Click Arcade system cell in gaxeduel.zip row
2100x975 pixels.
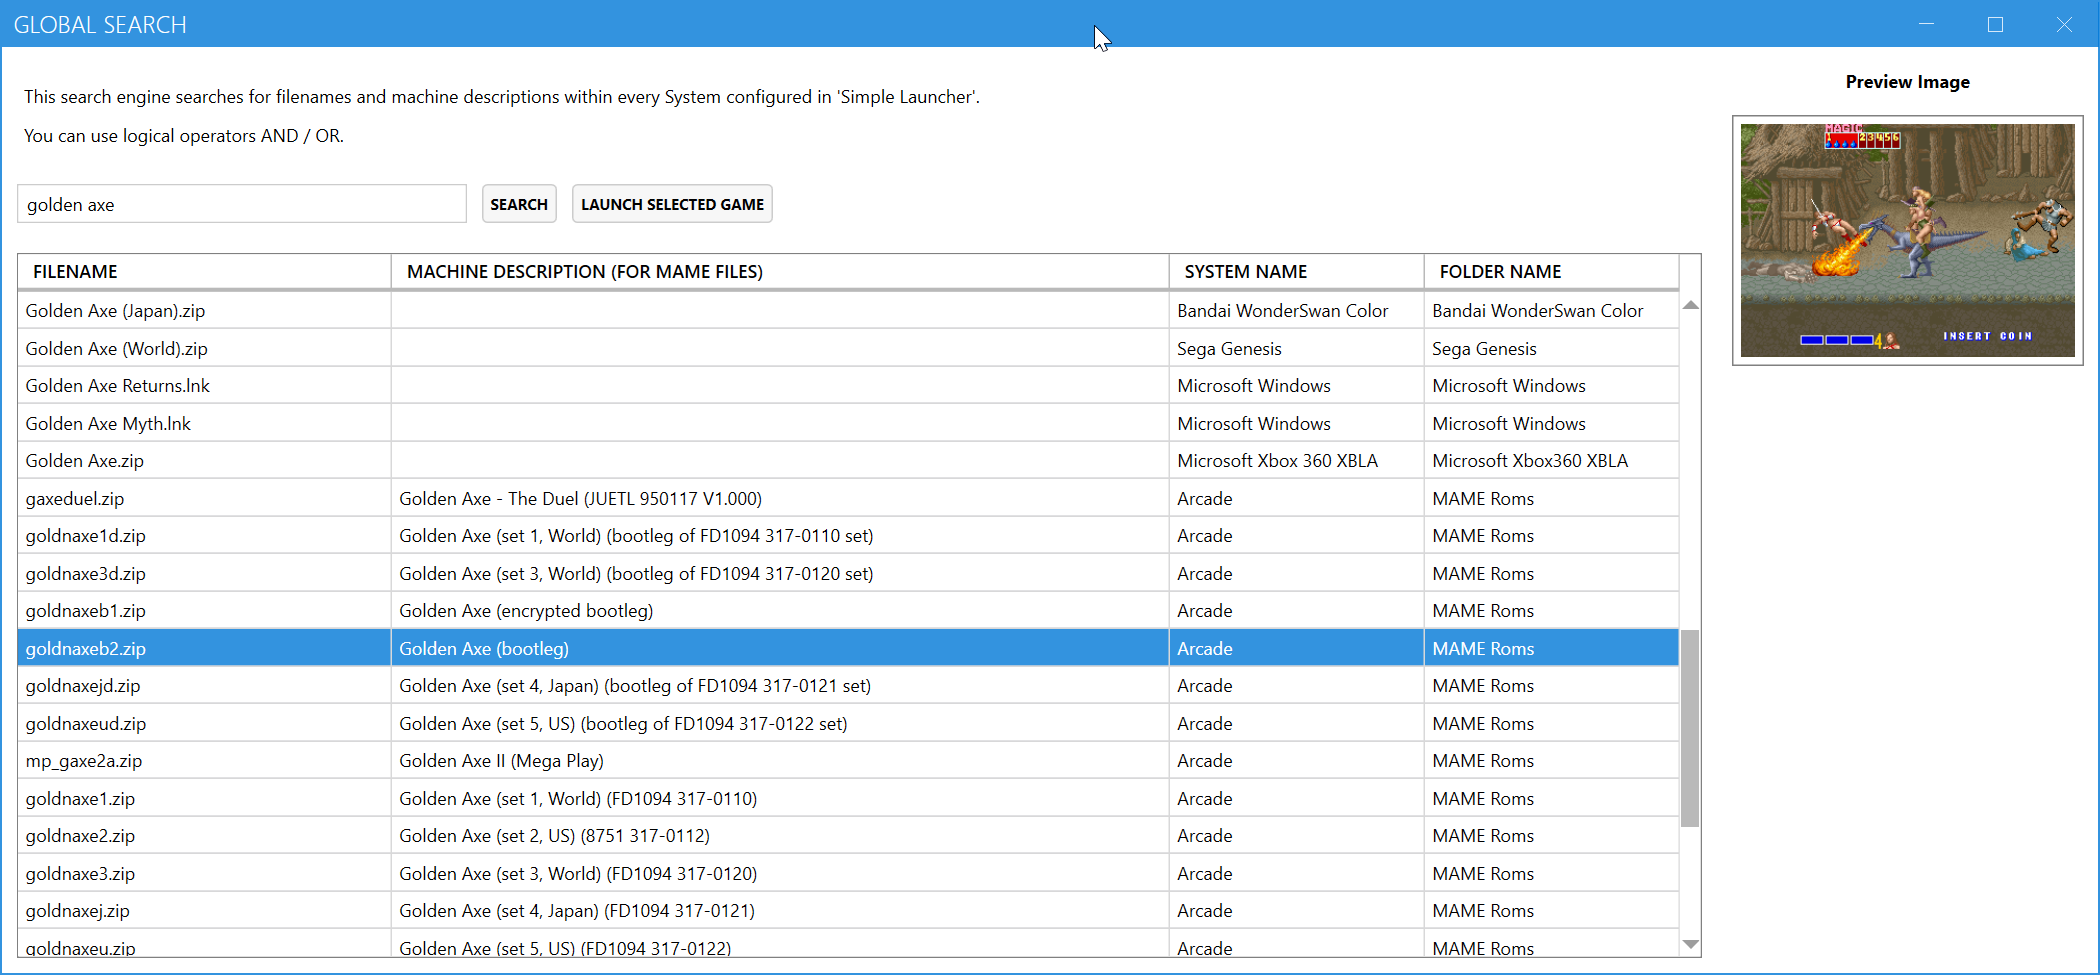[x=1296, y=499]
